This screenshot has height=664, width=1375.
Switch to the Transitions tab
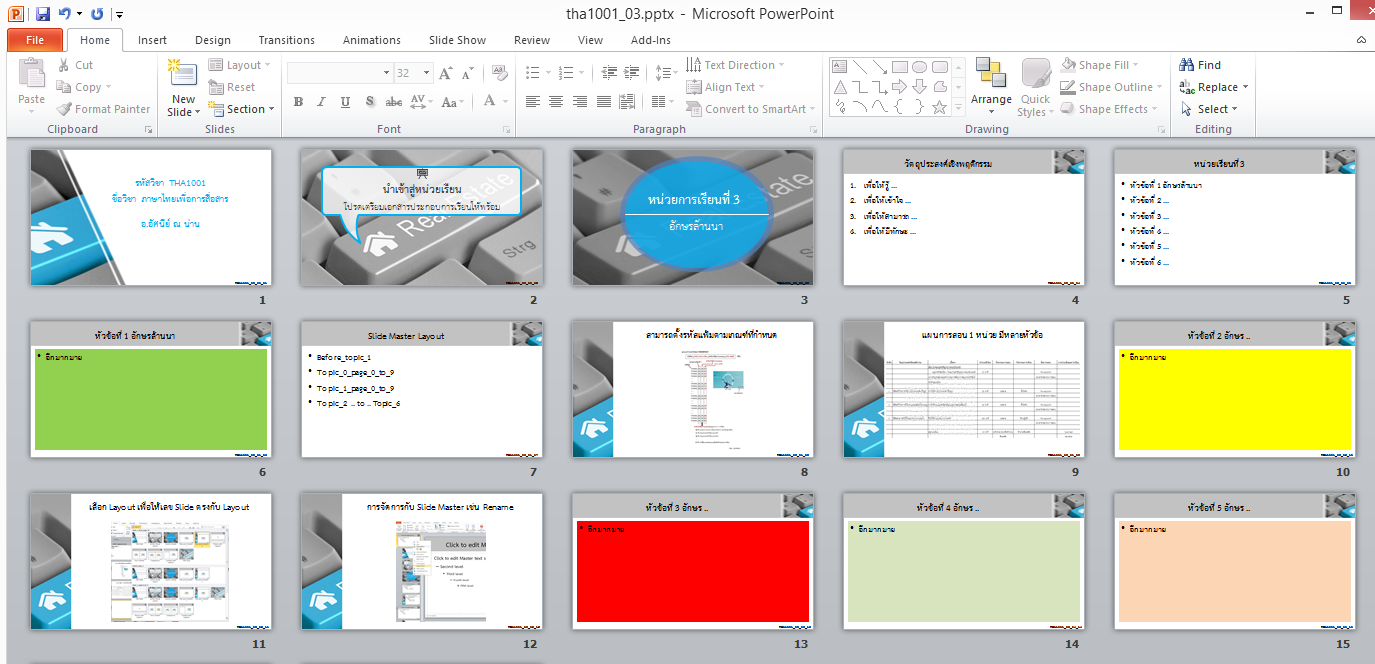tap(286, 40)
